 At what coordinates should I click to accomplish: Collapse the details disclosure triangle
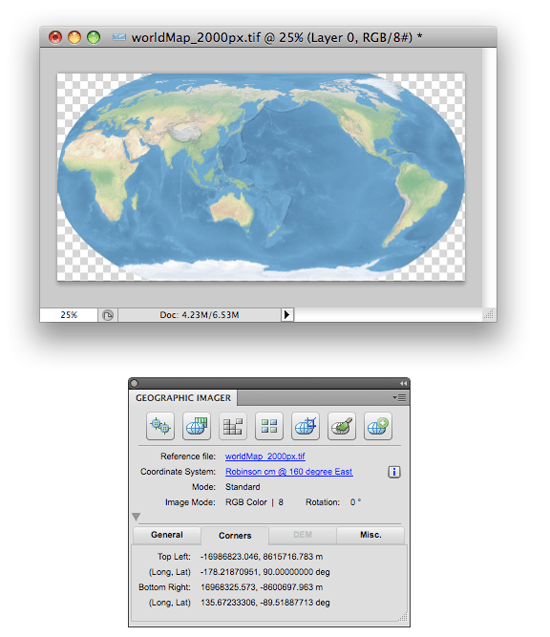(136, 517)
